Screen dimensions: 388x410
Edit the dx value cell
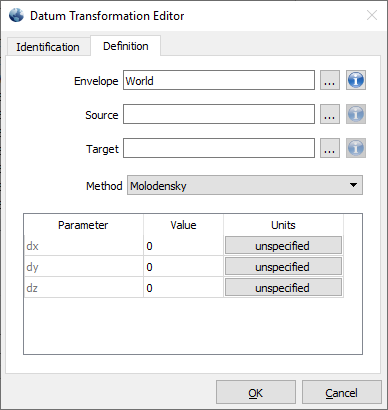point(183,246)
